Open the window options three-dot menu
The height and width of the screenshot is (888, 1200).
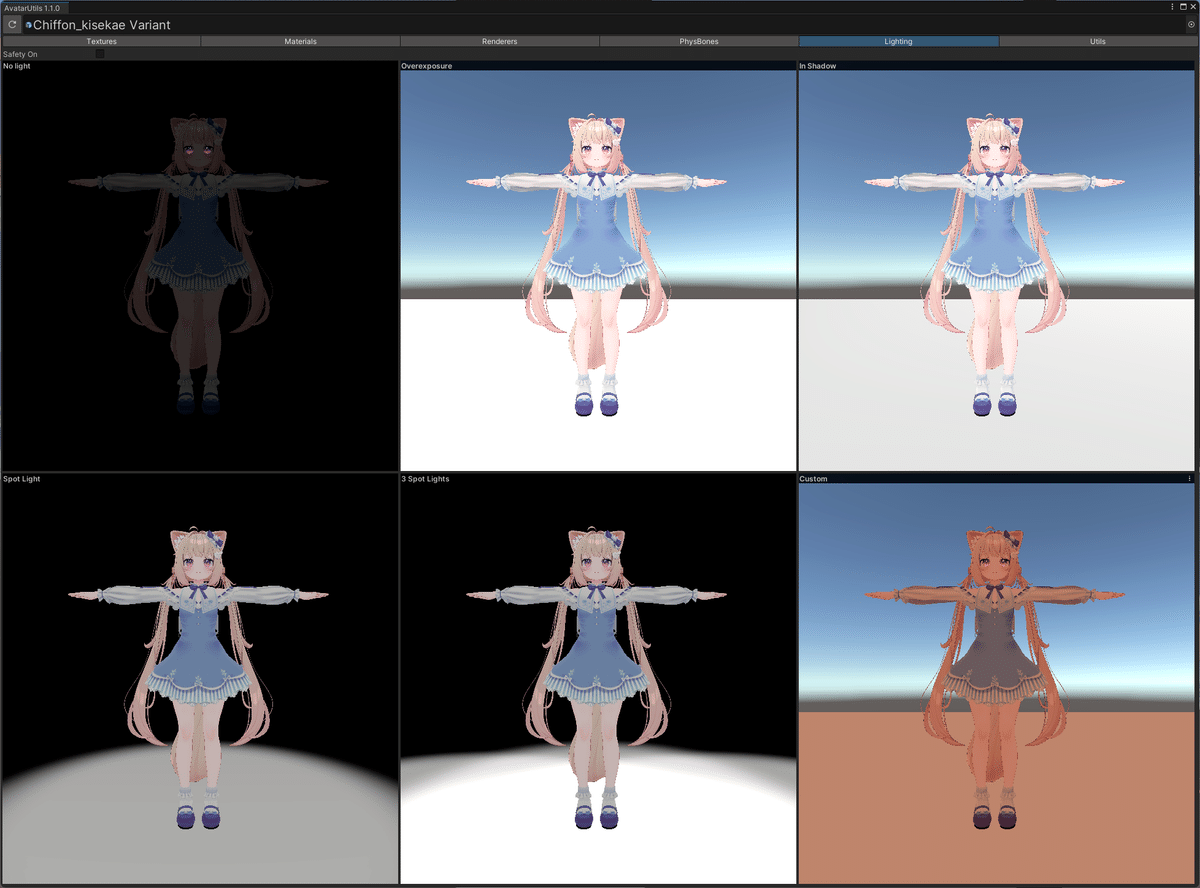pyautogui.click(x=1172, y=7)
